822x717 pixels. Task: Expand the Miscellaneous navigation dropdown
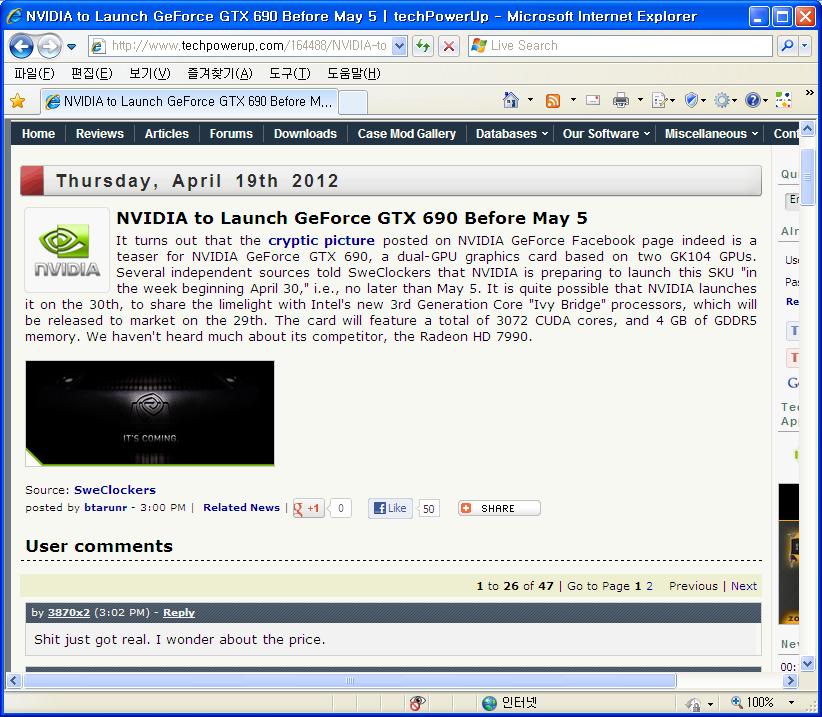click(711, 134)
